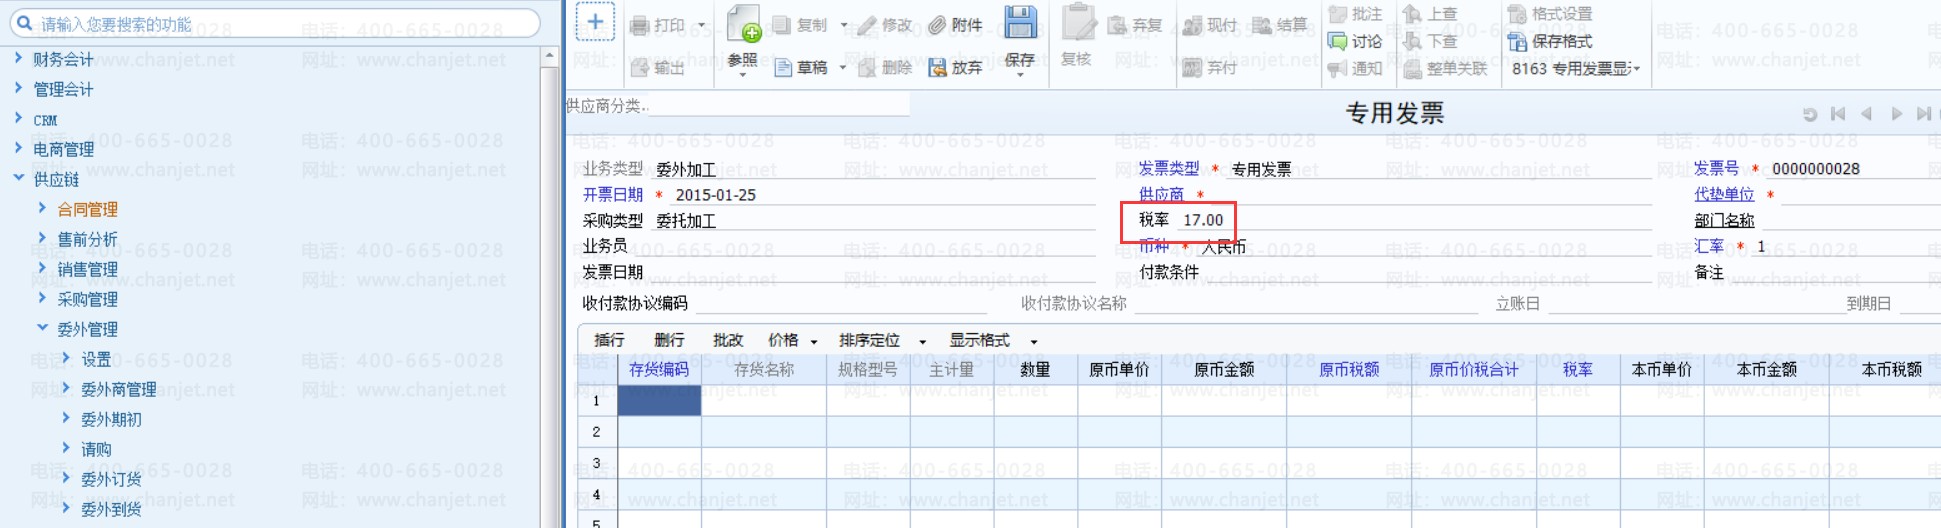The height and width of the screenshot is (528, 1941).
Task: Click 插行 to insert a row
Action: click(x=609, y=341)
